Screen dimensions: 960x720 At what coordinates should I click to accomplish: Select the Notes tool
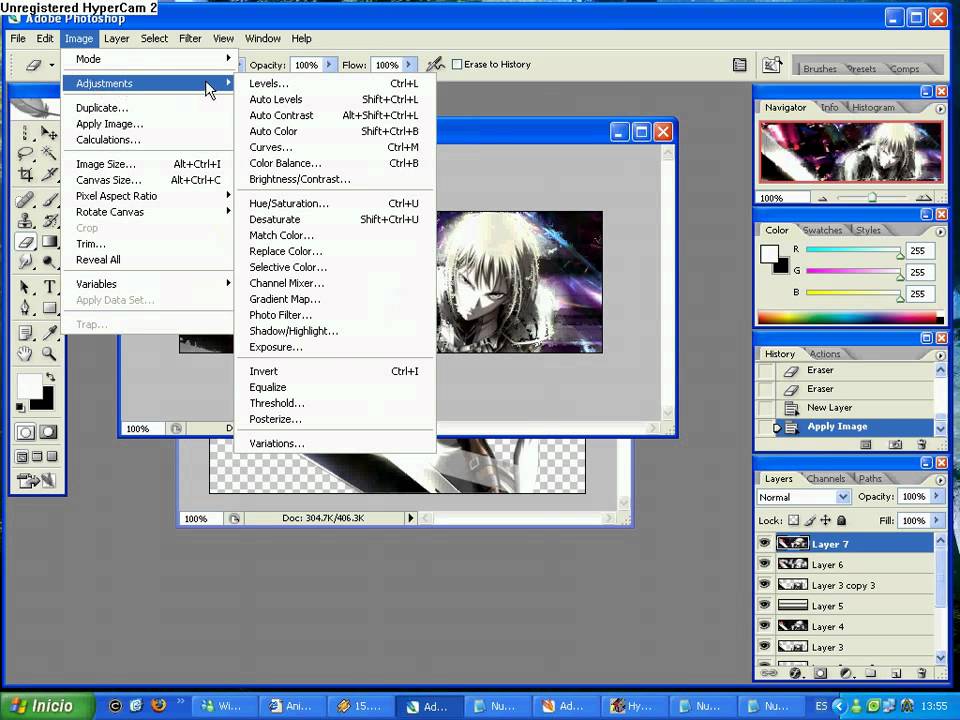pos(25,332)
